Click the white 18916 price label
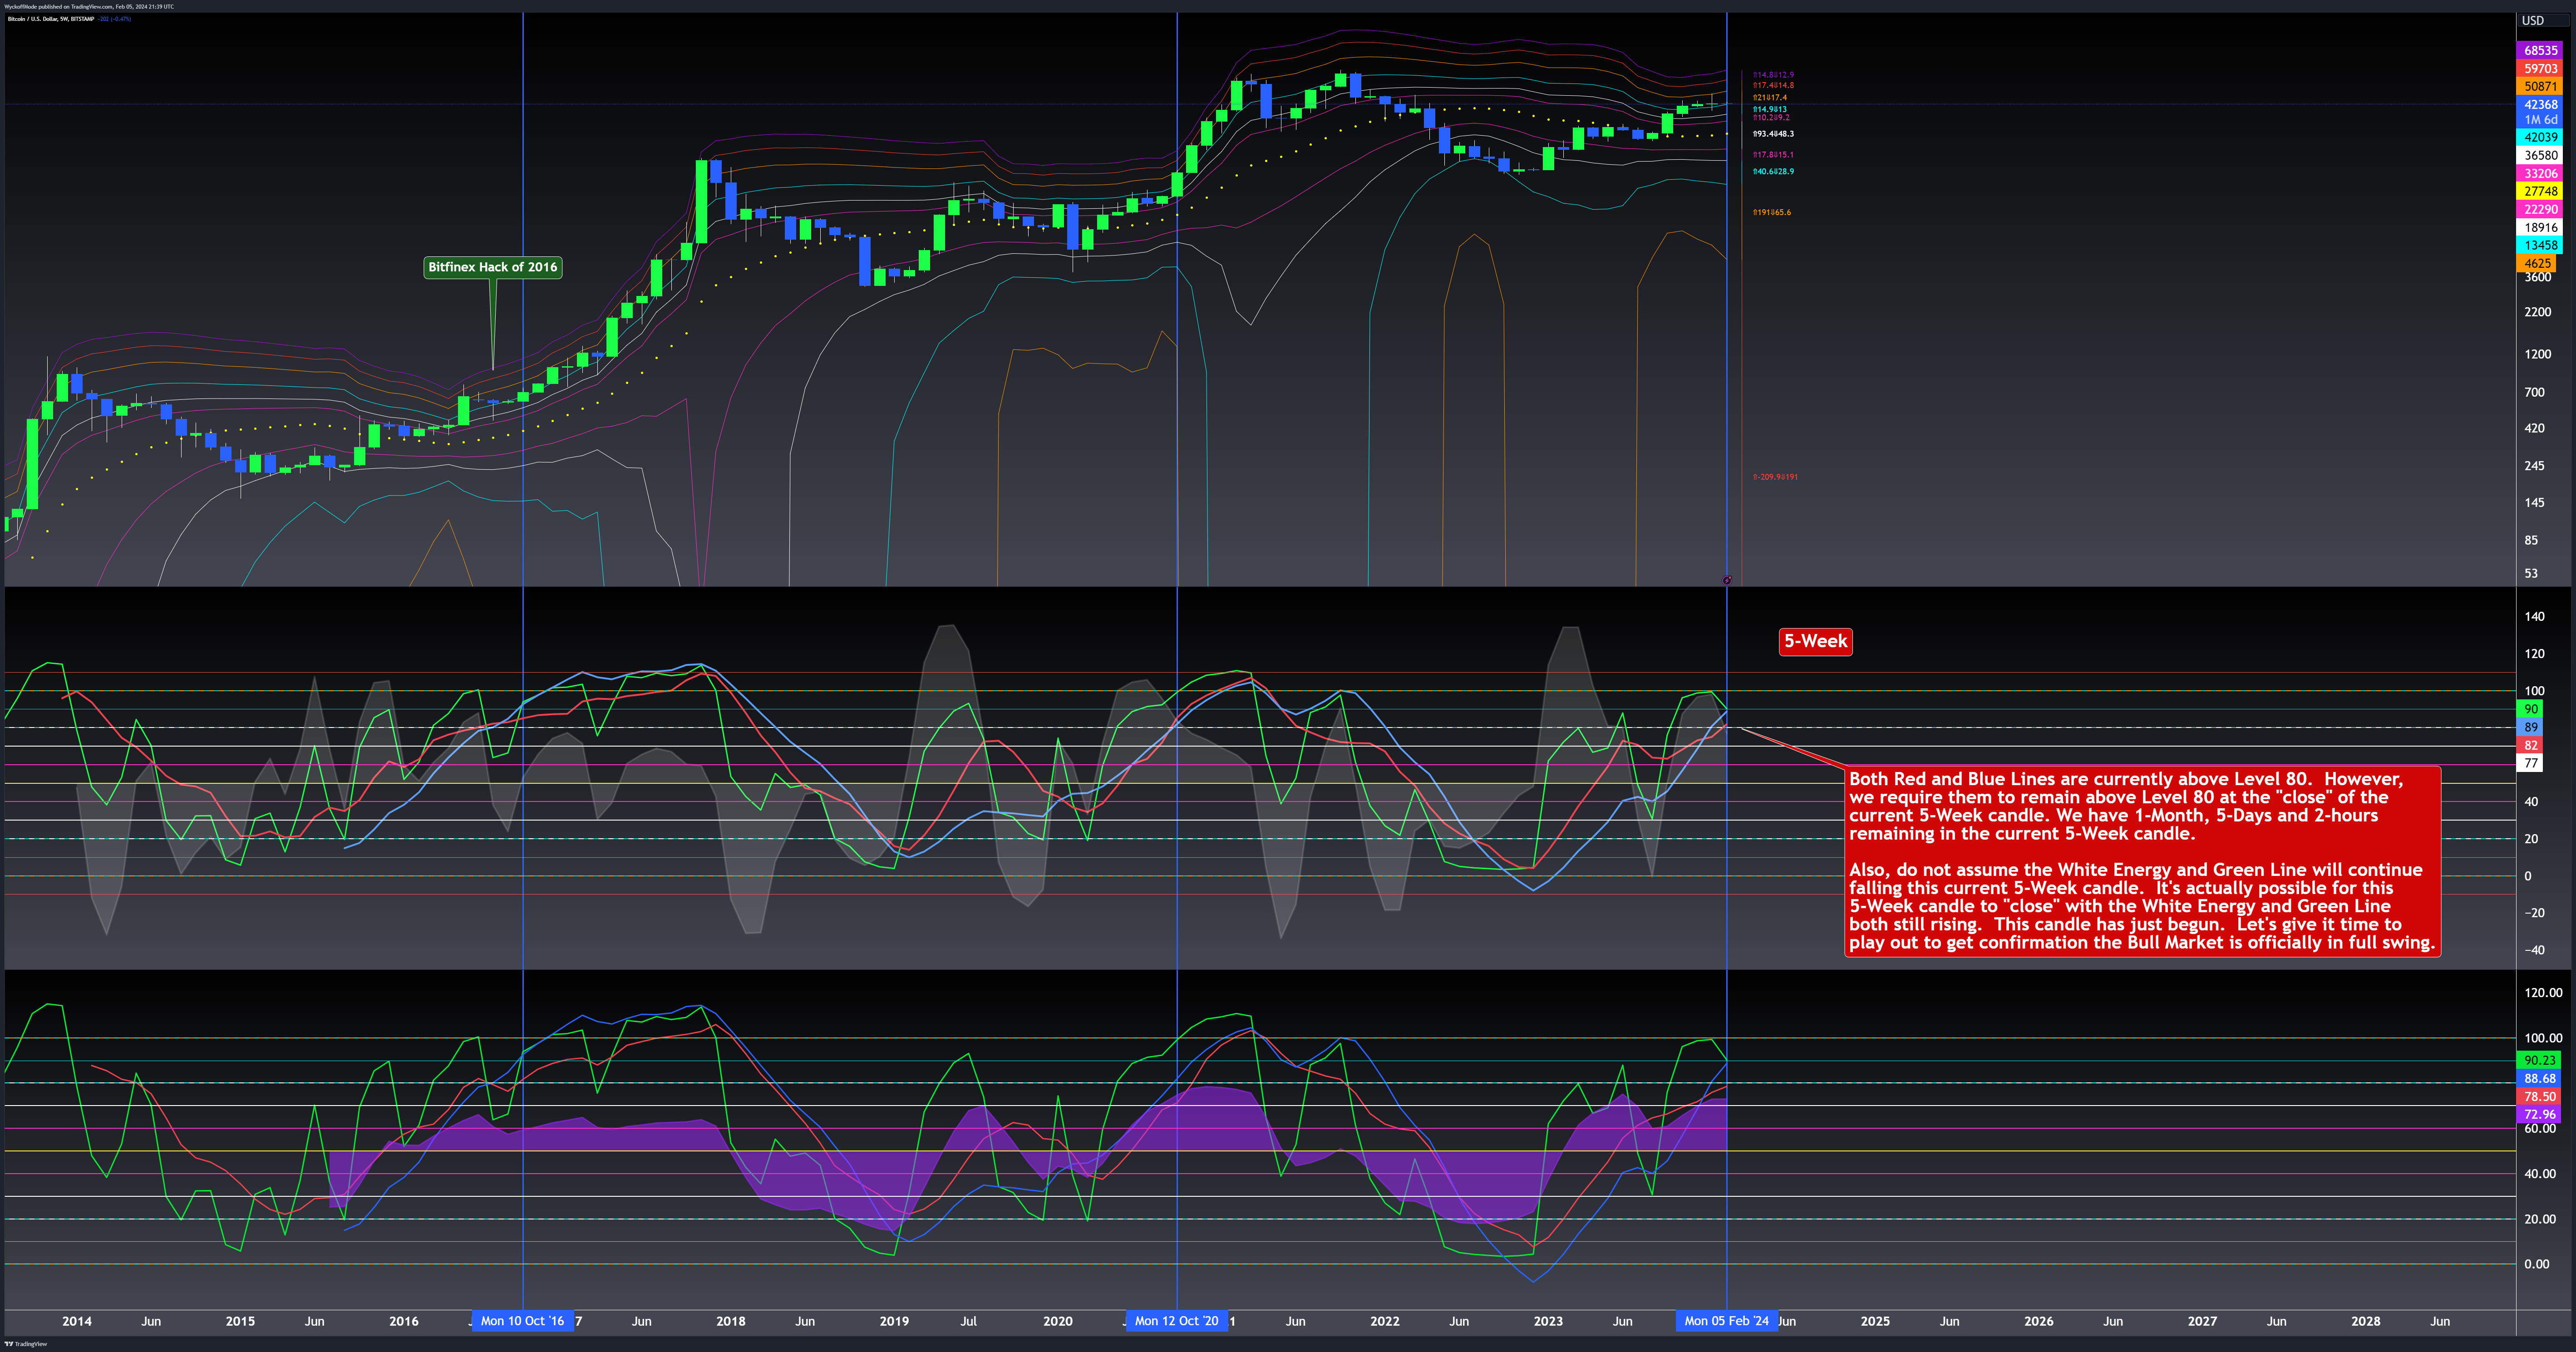2576x1352 pixels. [x=2541, y=228]
